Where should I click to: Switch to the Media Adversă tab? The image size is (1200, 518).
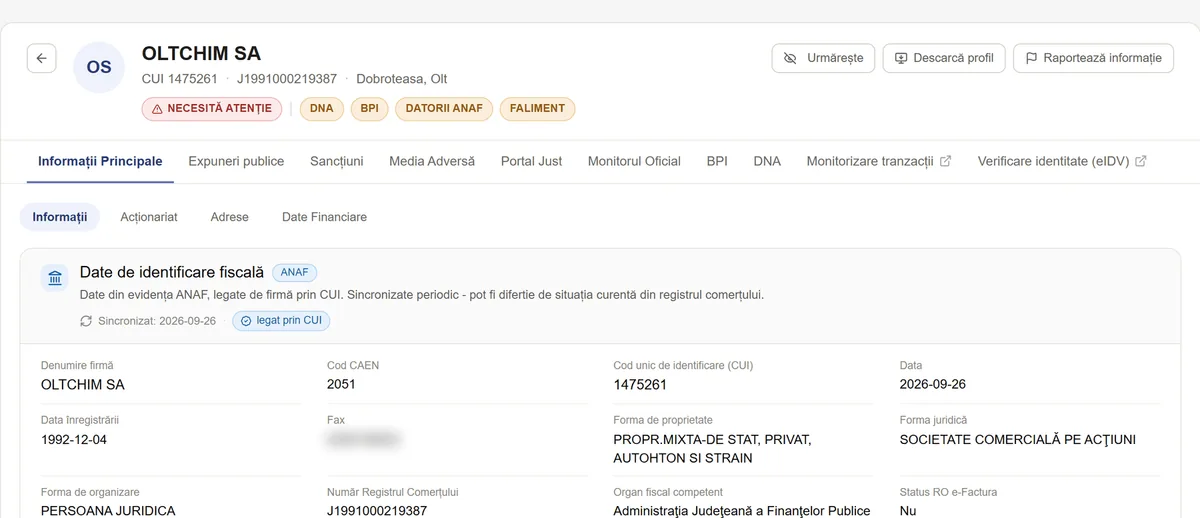click(x=432, y=161)
